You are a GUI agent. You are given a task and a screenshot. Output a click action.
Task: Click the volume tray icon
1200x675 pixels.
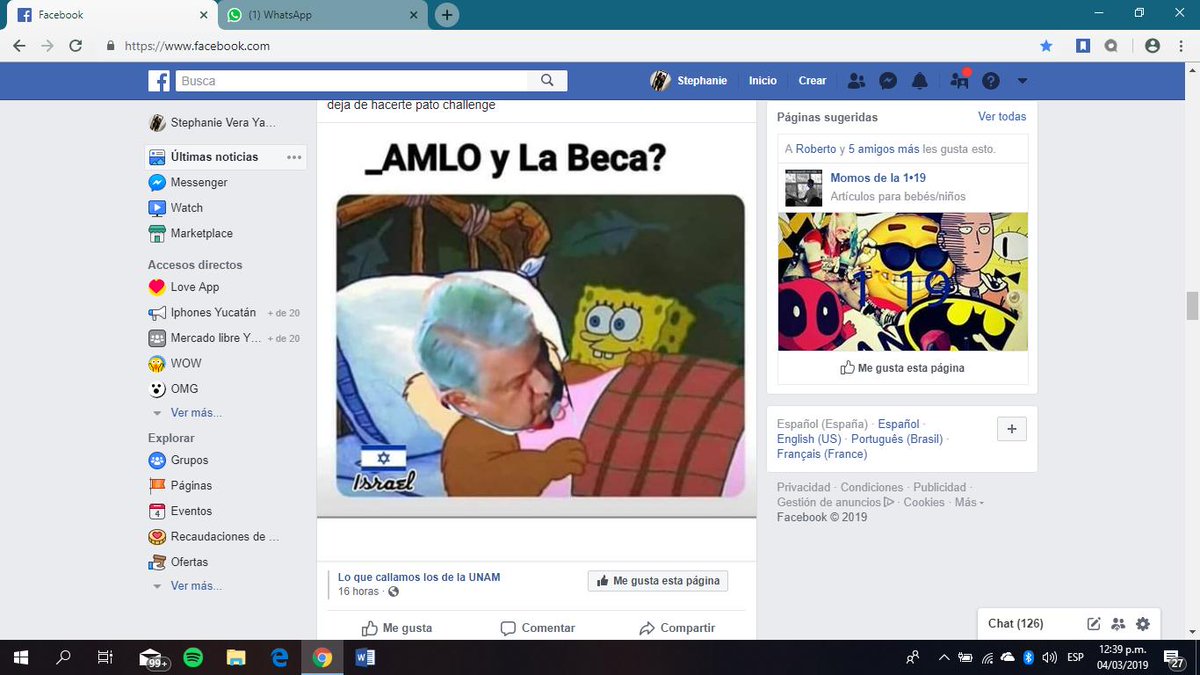pos(1049,658)
